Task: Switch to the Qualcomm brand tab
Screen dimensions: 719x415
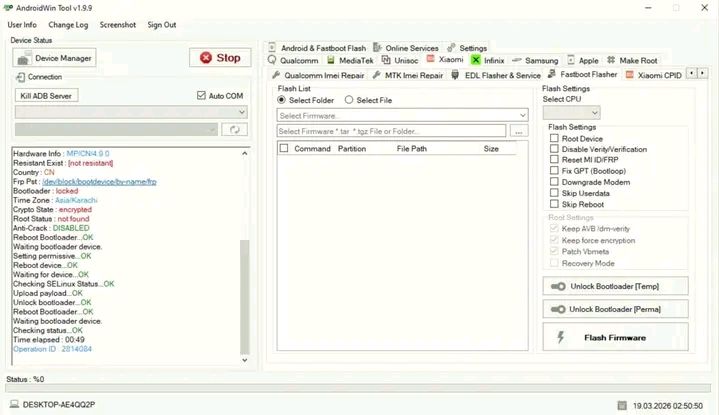Action: 298,61
